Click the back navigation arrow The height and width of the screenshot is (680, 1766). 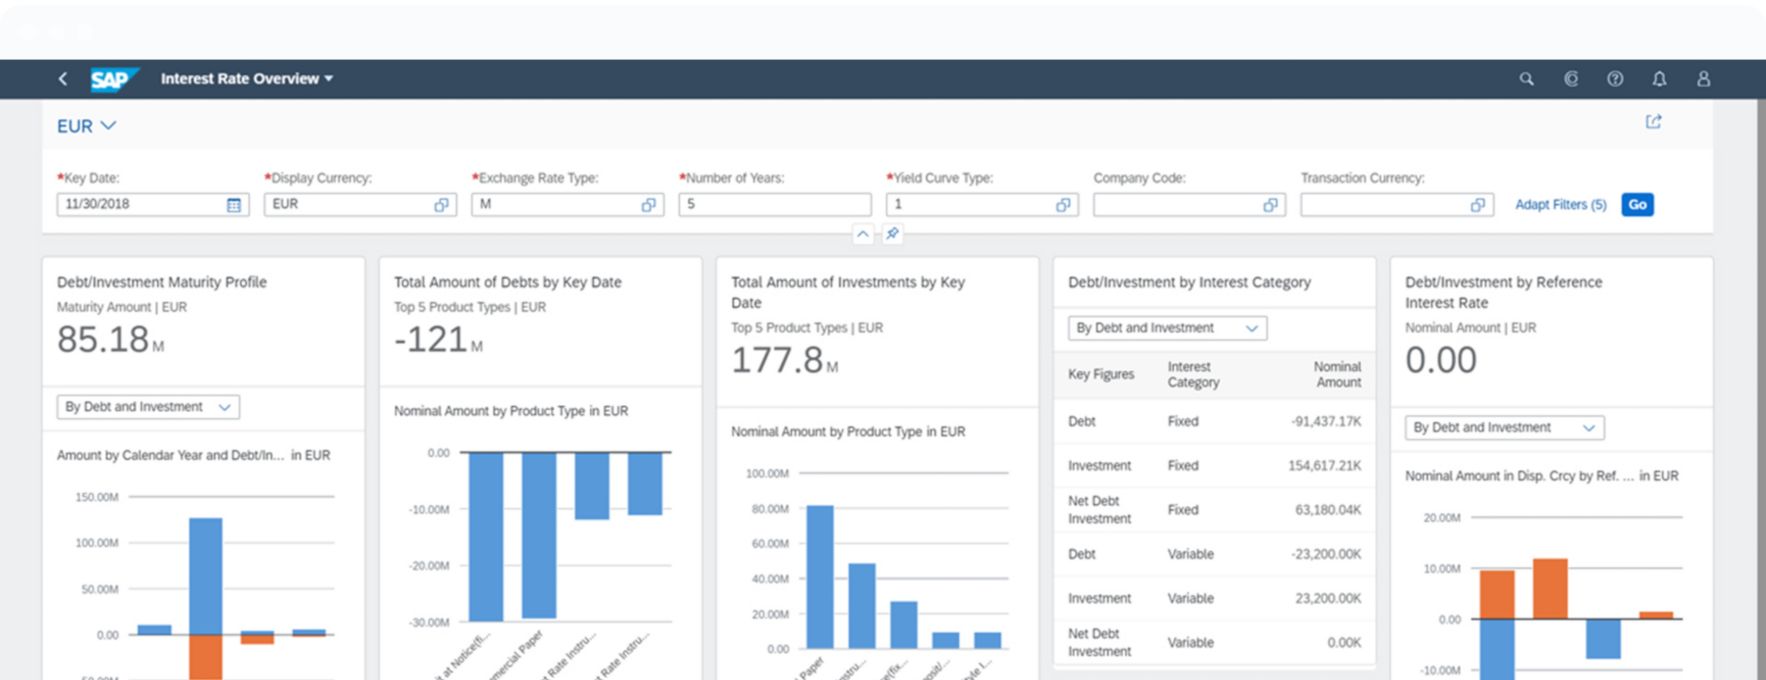tap(63, 79)
